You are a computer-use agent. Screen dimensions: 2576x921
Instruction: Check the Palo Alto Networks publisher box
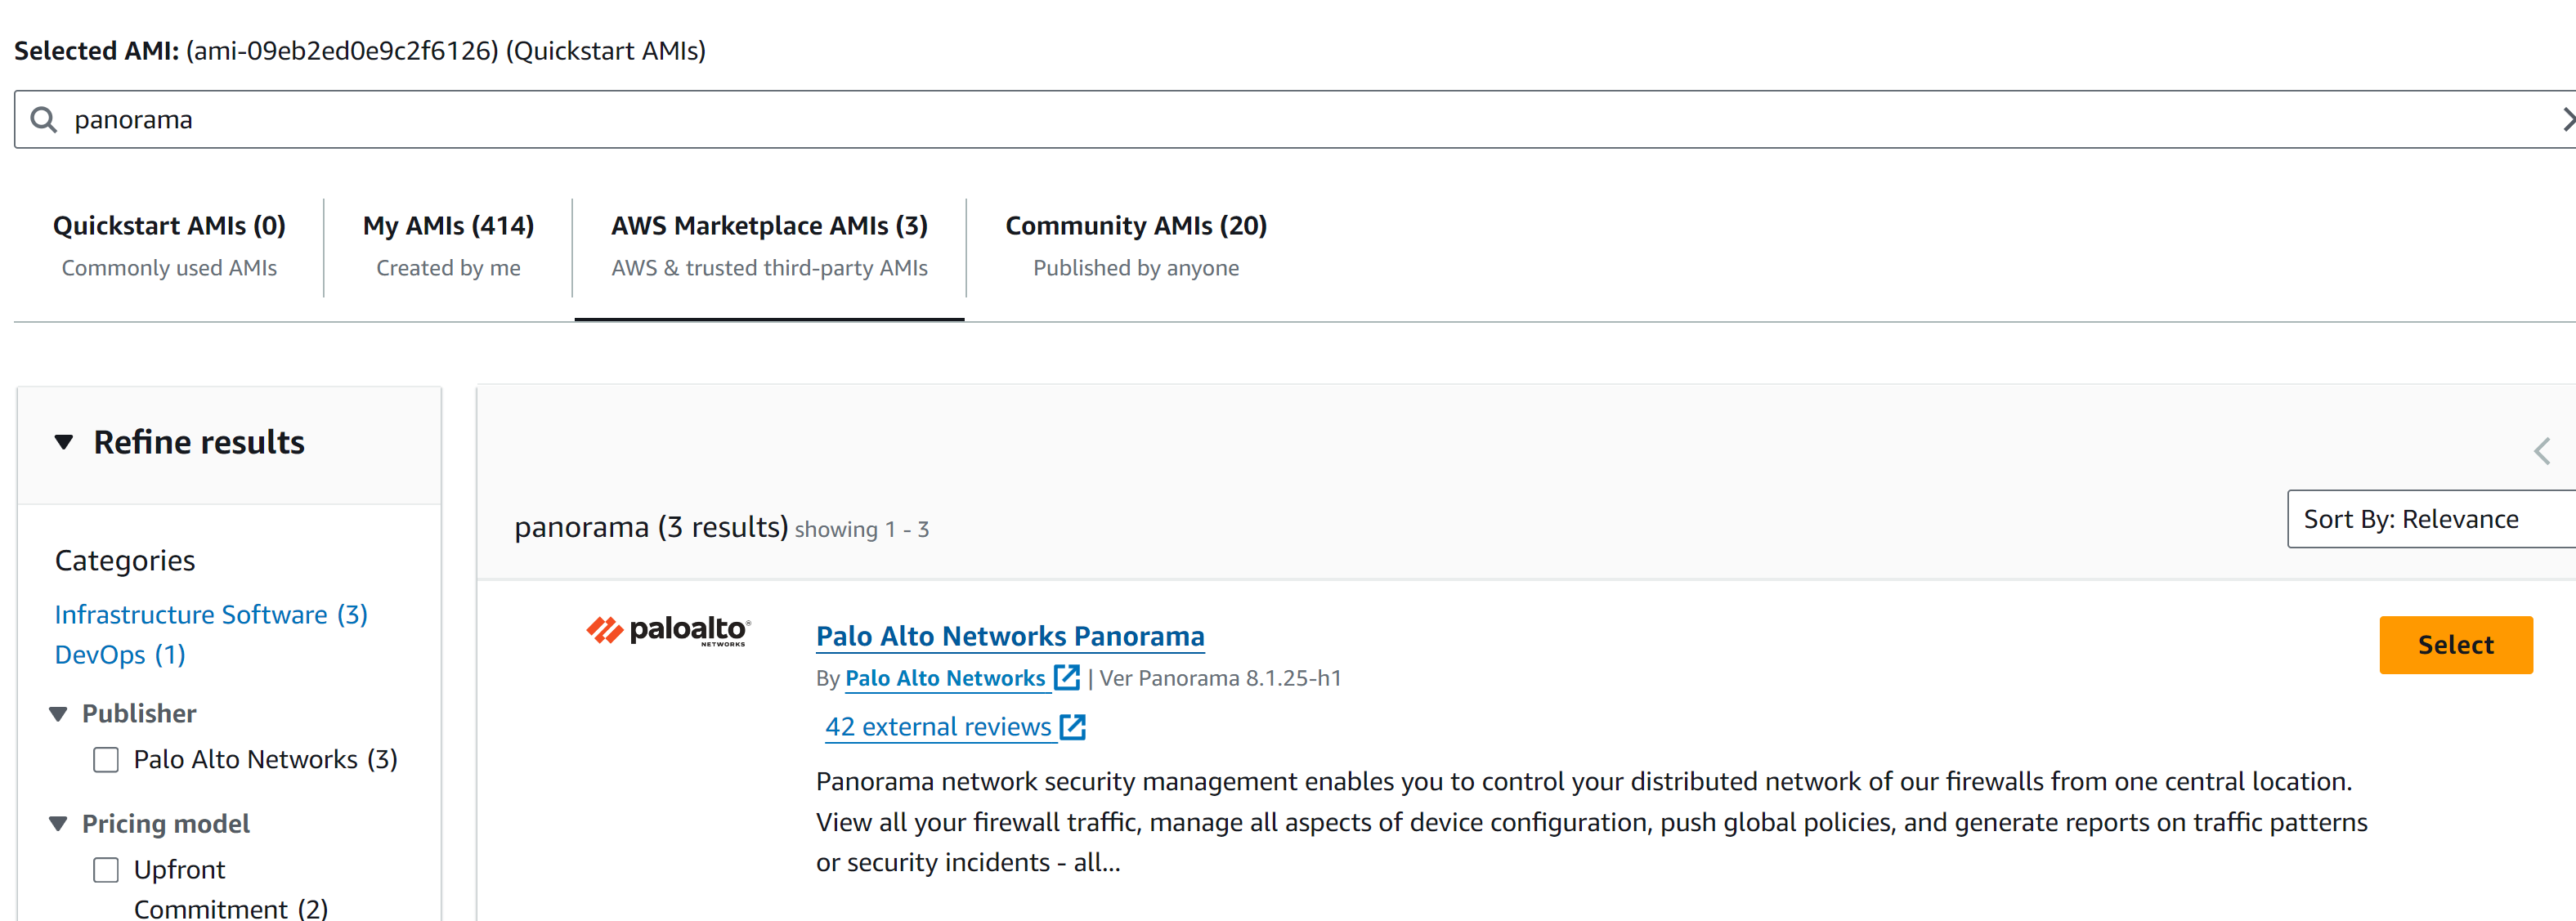(106, 760)
